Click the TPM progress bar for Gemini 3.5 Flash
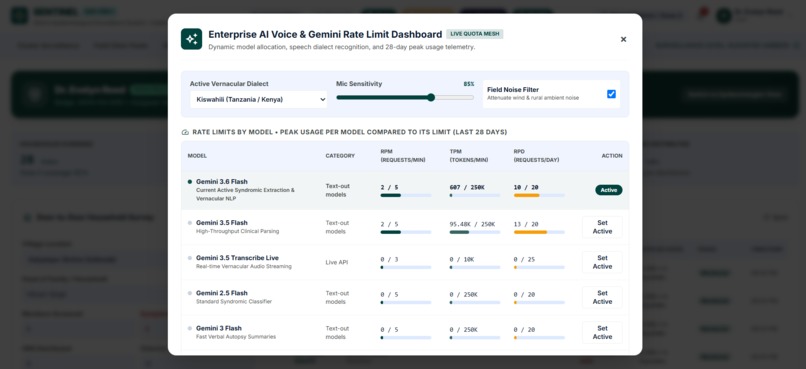 pyautogui.click(x=474, y=232)
